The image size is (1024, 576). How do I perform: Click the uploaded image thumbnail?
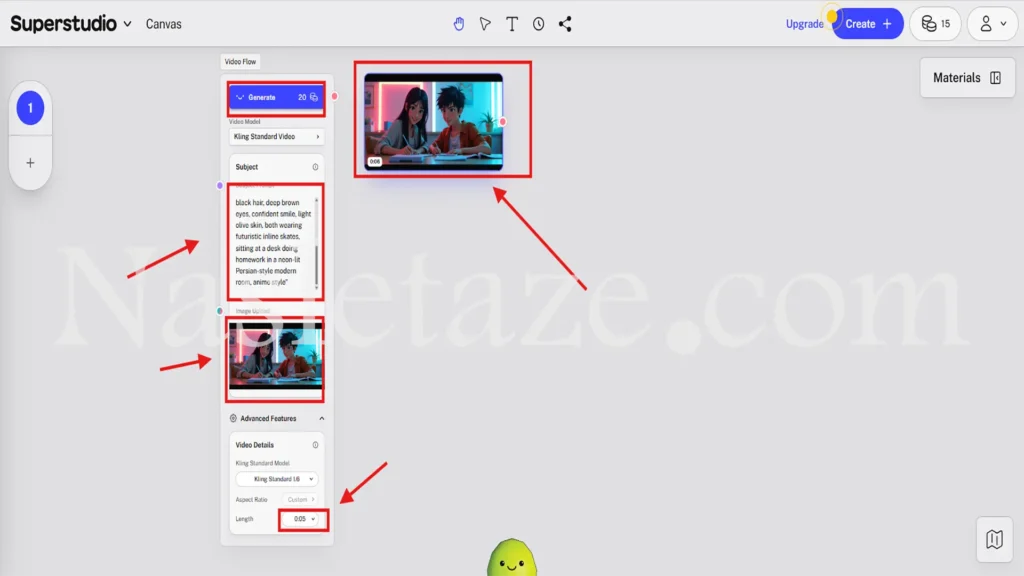276,356
